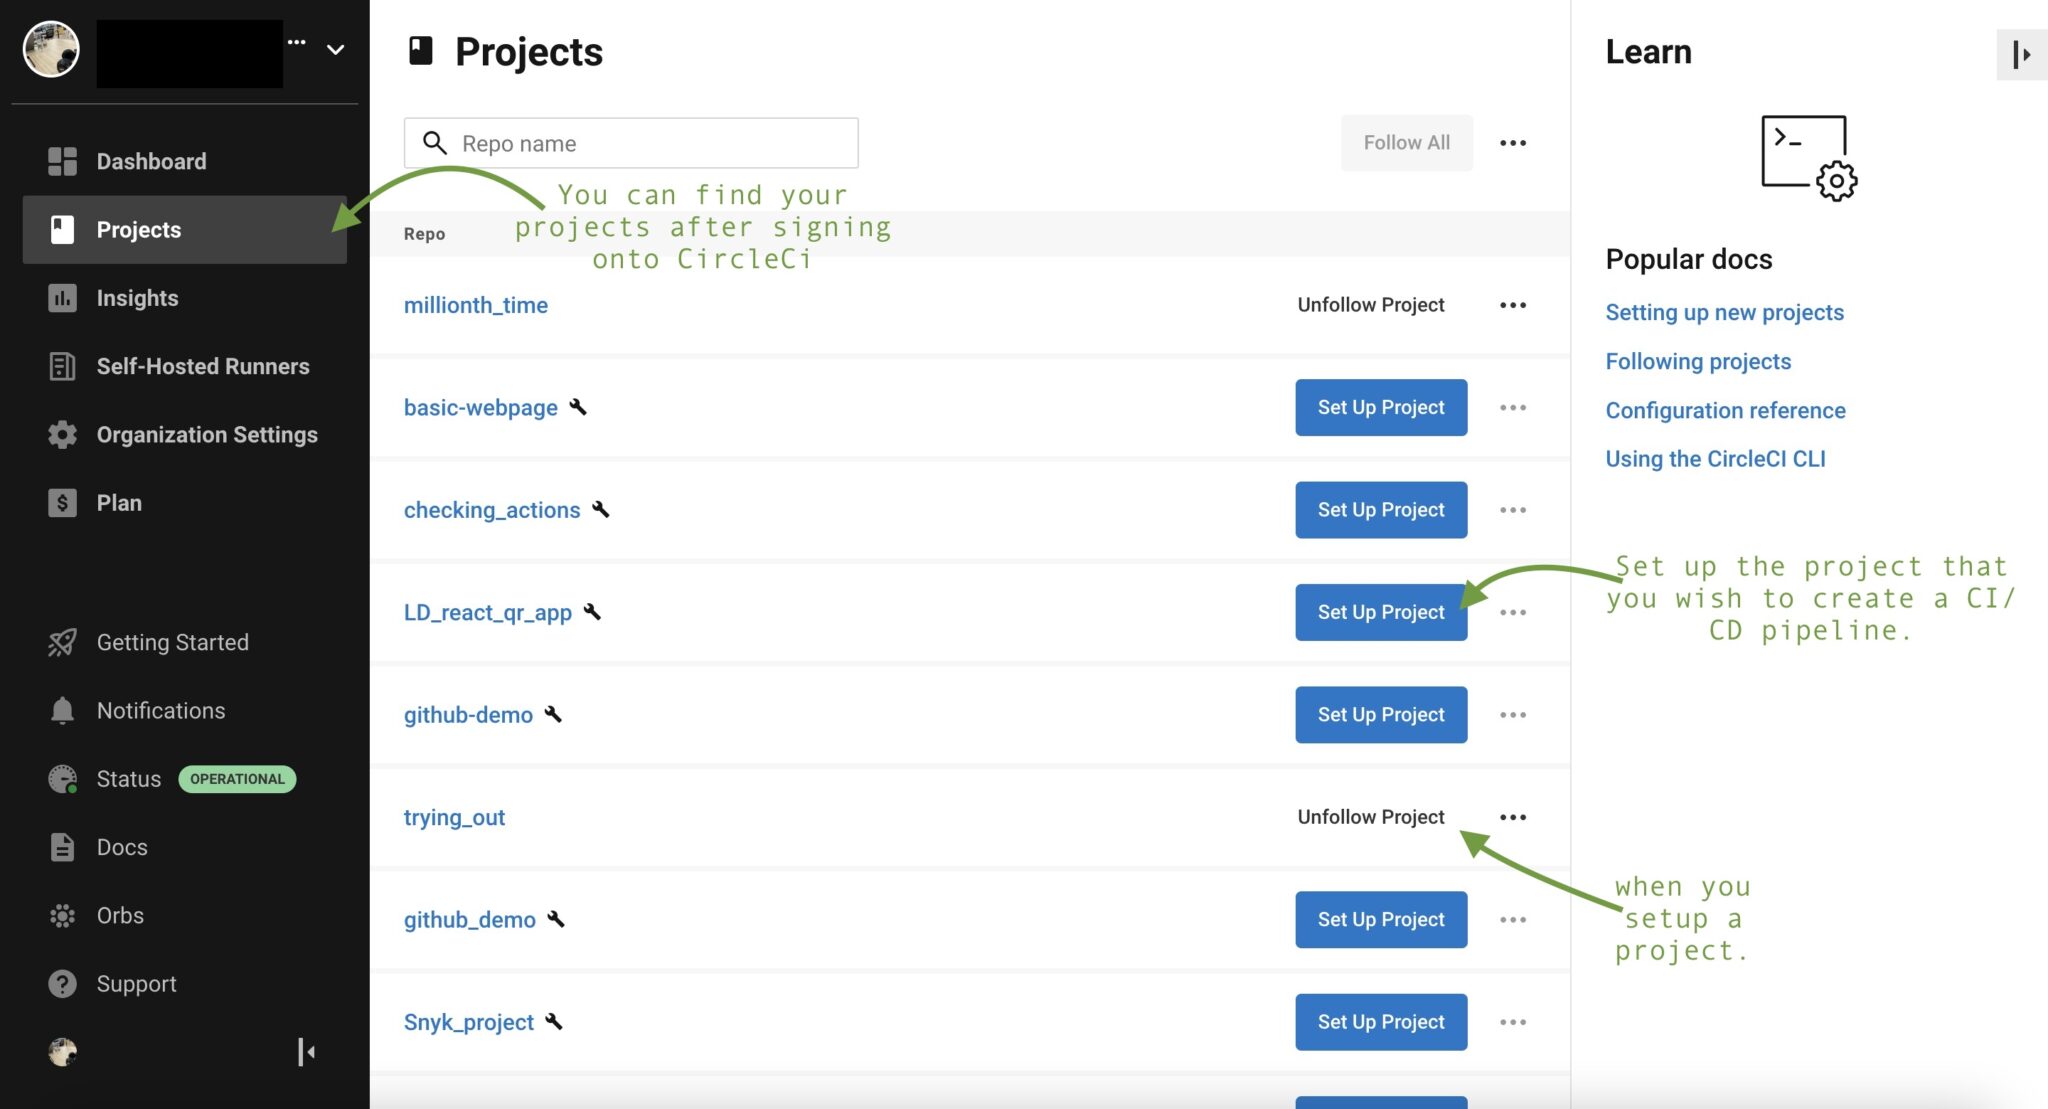
Task: Set up the LD_react_qr_app project
Action: click(1380, 612)
